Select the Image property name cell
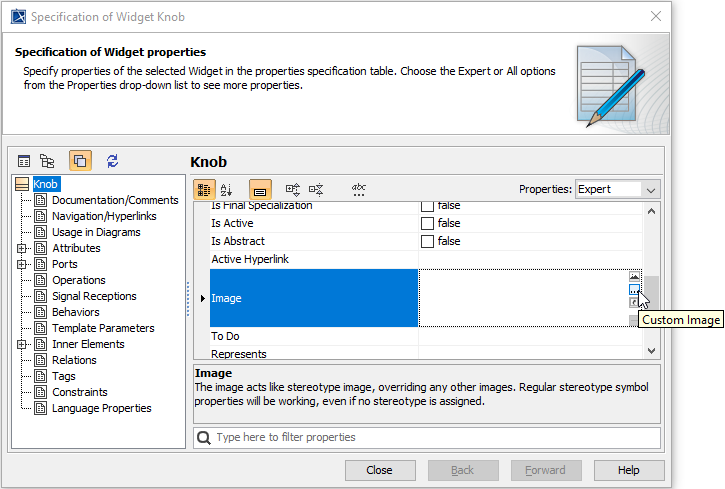The width and height of the screenshot is (725, 489). [x=314, y=298]
